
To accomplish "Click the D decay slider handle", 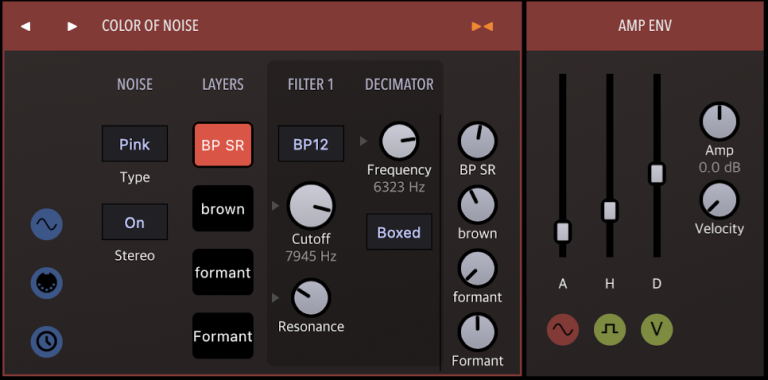I will [x=657, y=173].
